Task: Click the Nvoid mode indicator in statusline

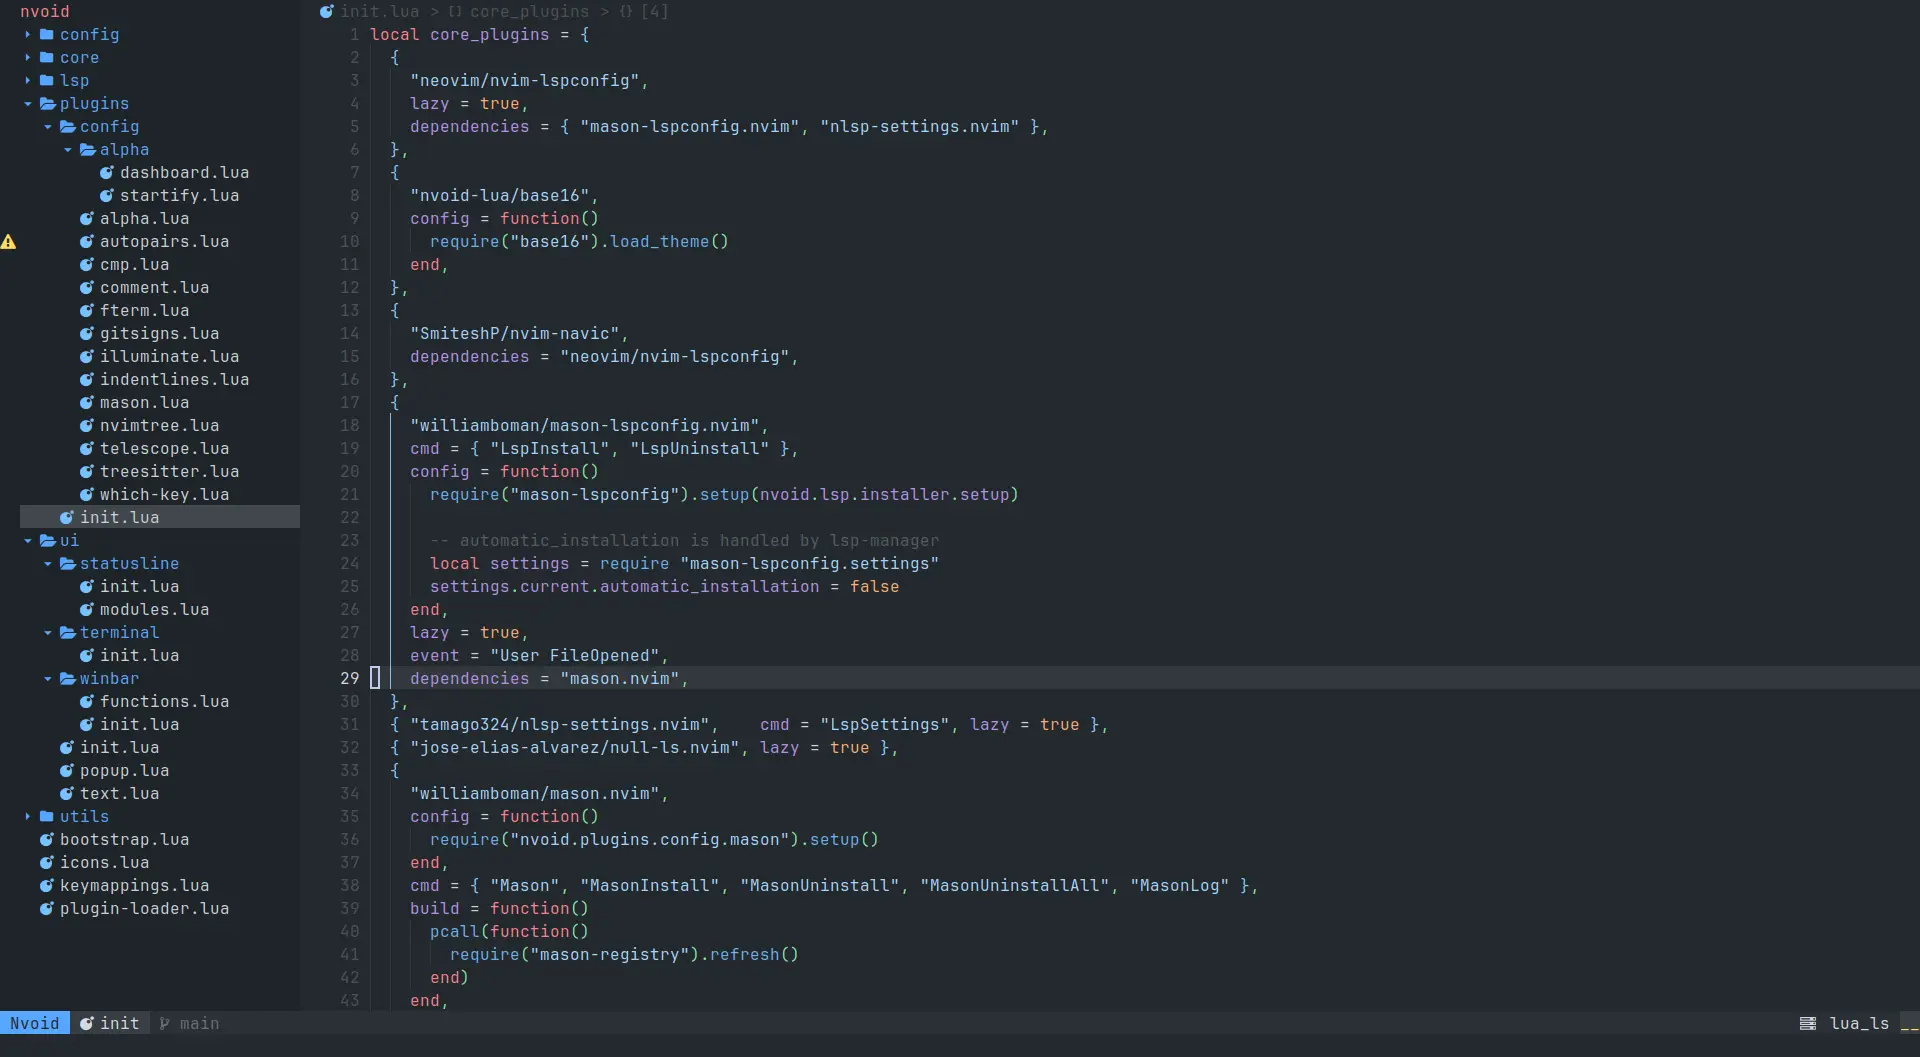Action: pyautogui.click(x=35, y=1024)
